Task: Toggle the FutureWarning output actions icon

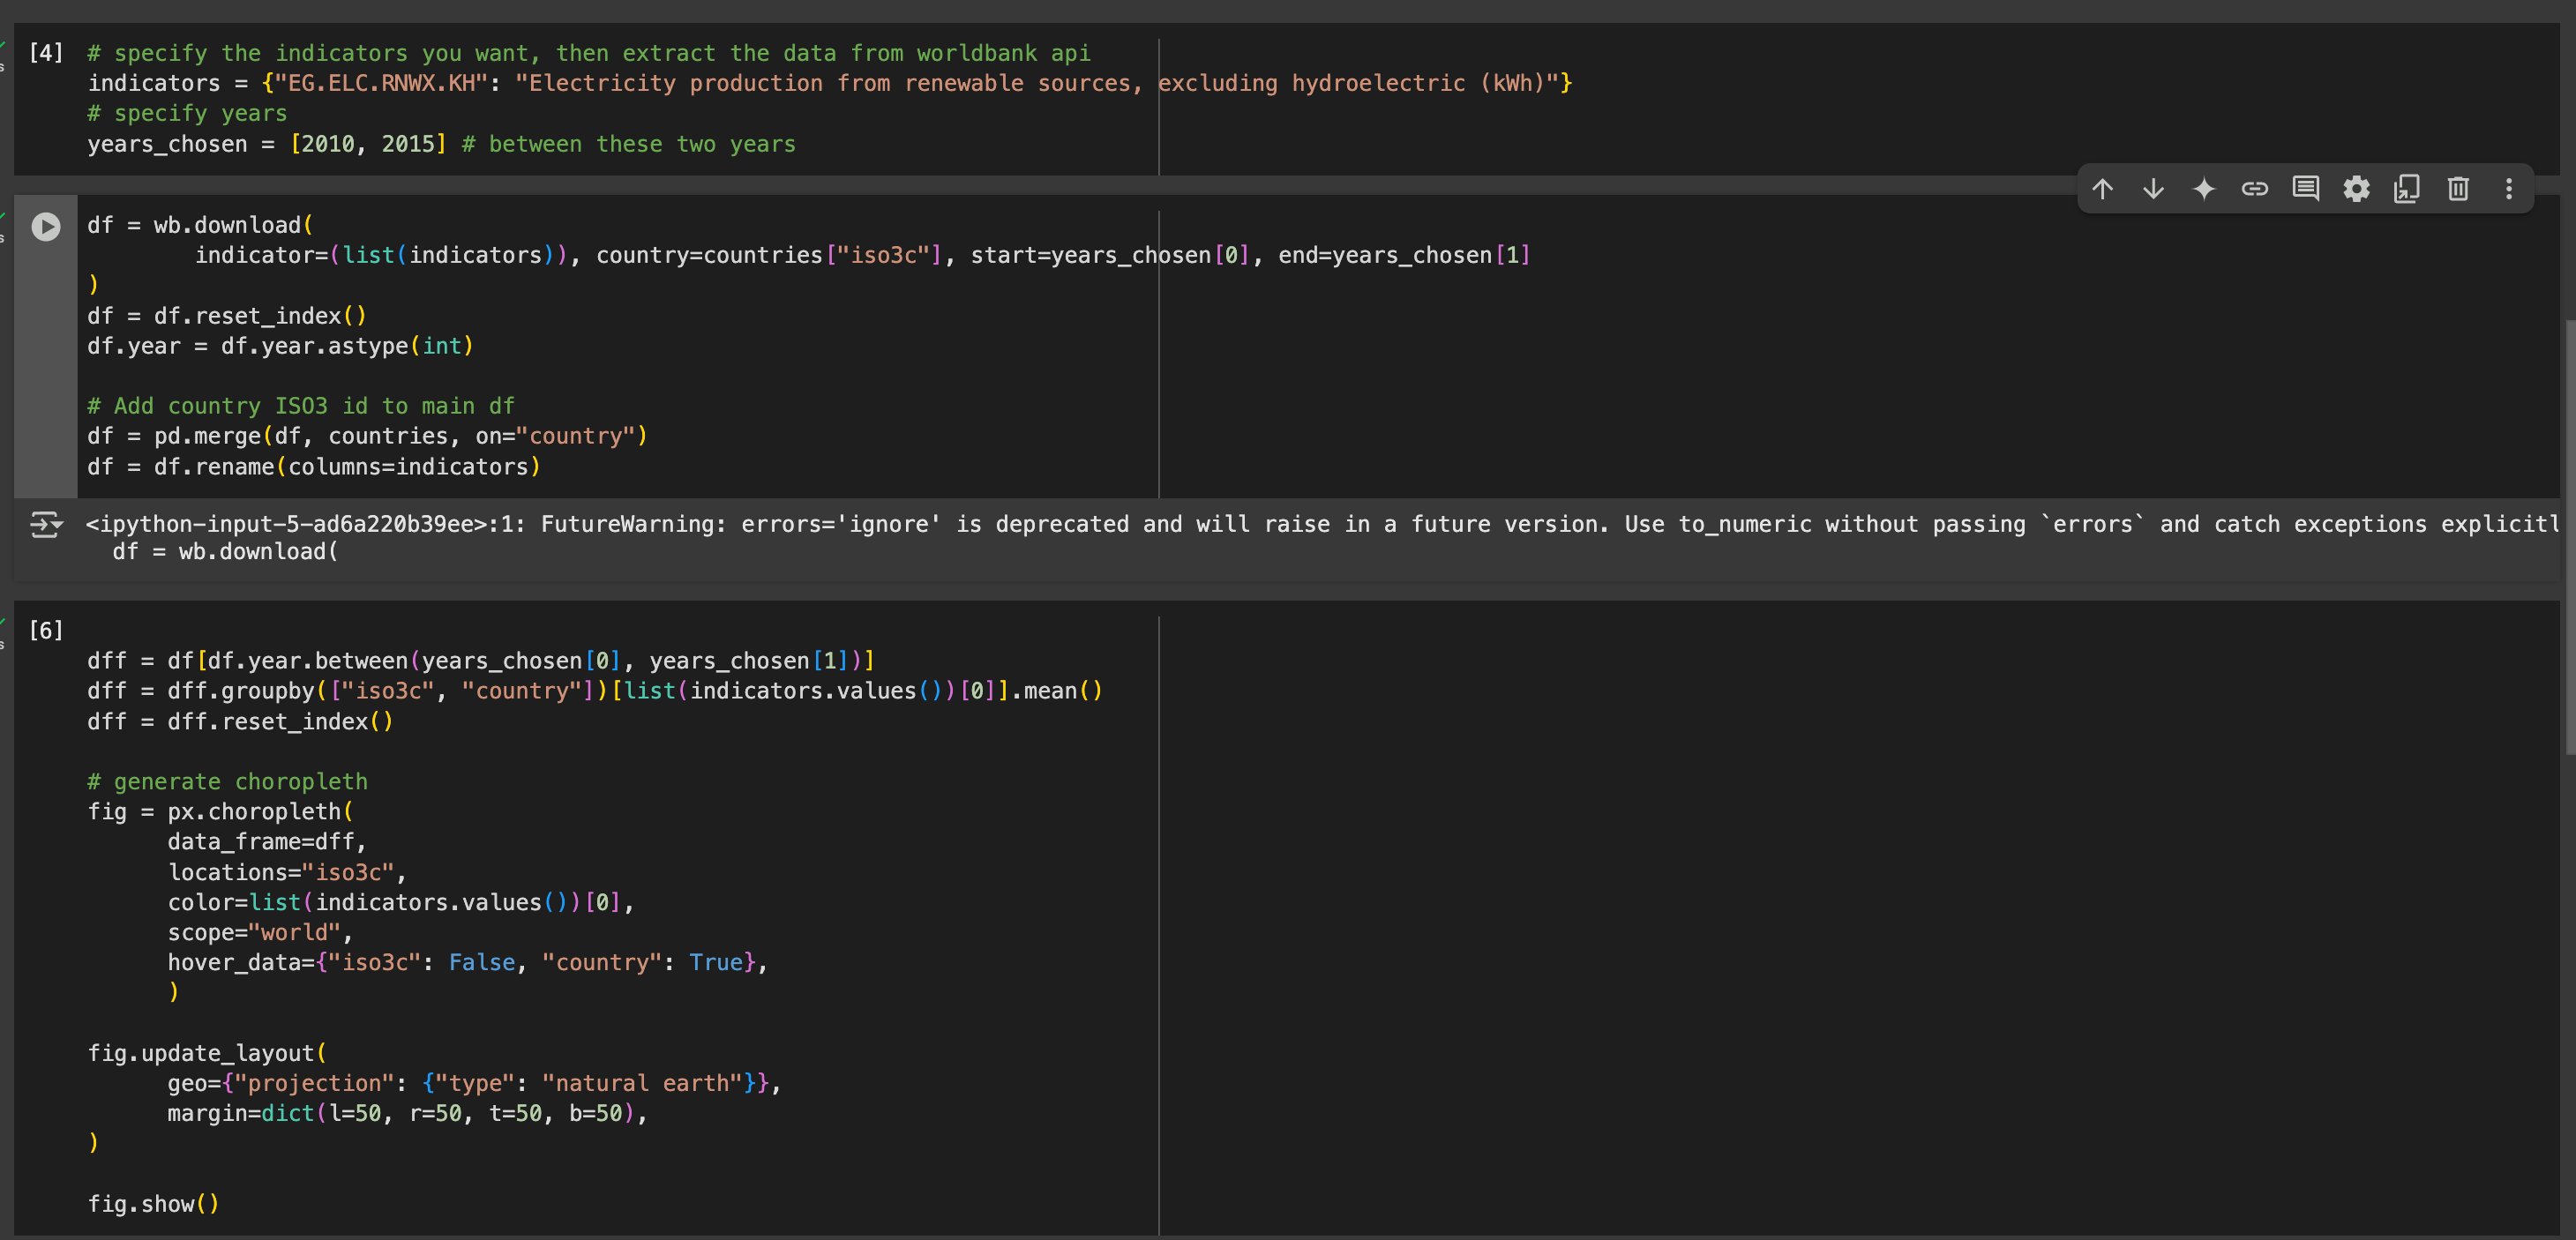Action: (46, 525)
